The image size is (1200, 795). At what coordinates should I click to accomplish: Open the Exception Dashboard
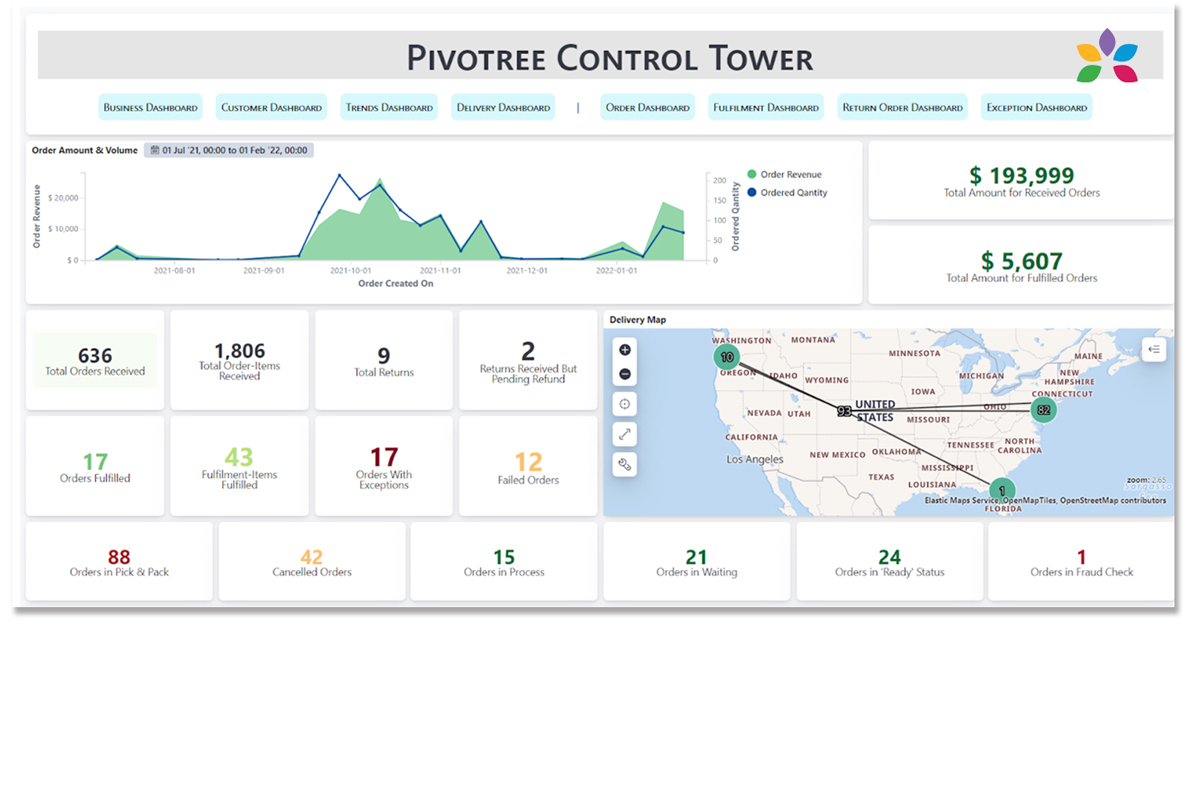[x=1036, y=108]
